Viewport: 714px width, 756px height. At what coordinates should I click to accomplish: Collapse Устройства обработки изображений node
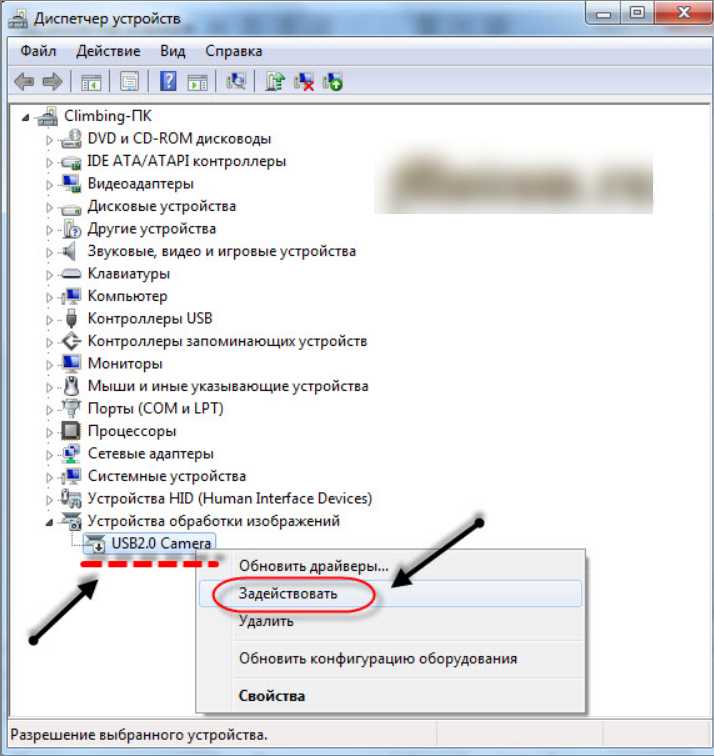49,522
